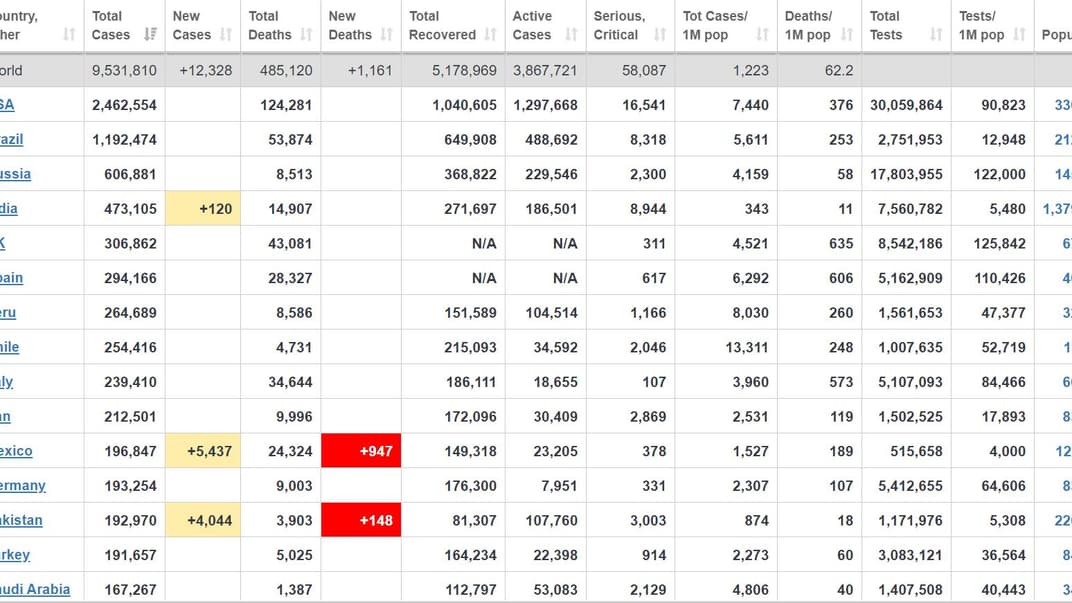This screenshot has width=1072, height=603.
Task: Click the Total Tests sort arrows
Action: pyautogui.click(x=936, y=35)
